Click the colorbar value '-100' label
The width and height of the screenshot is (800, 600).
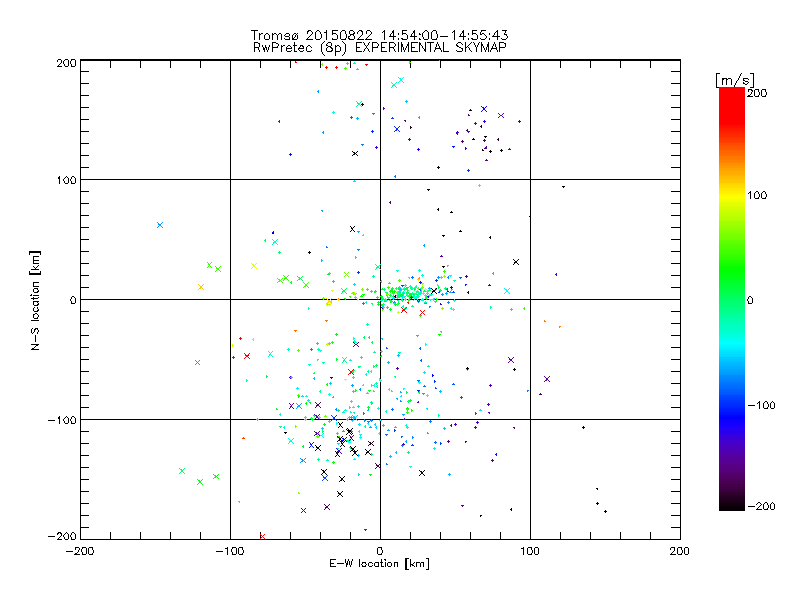[x=761, y=406]
